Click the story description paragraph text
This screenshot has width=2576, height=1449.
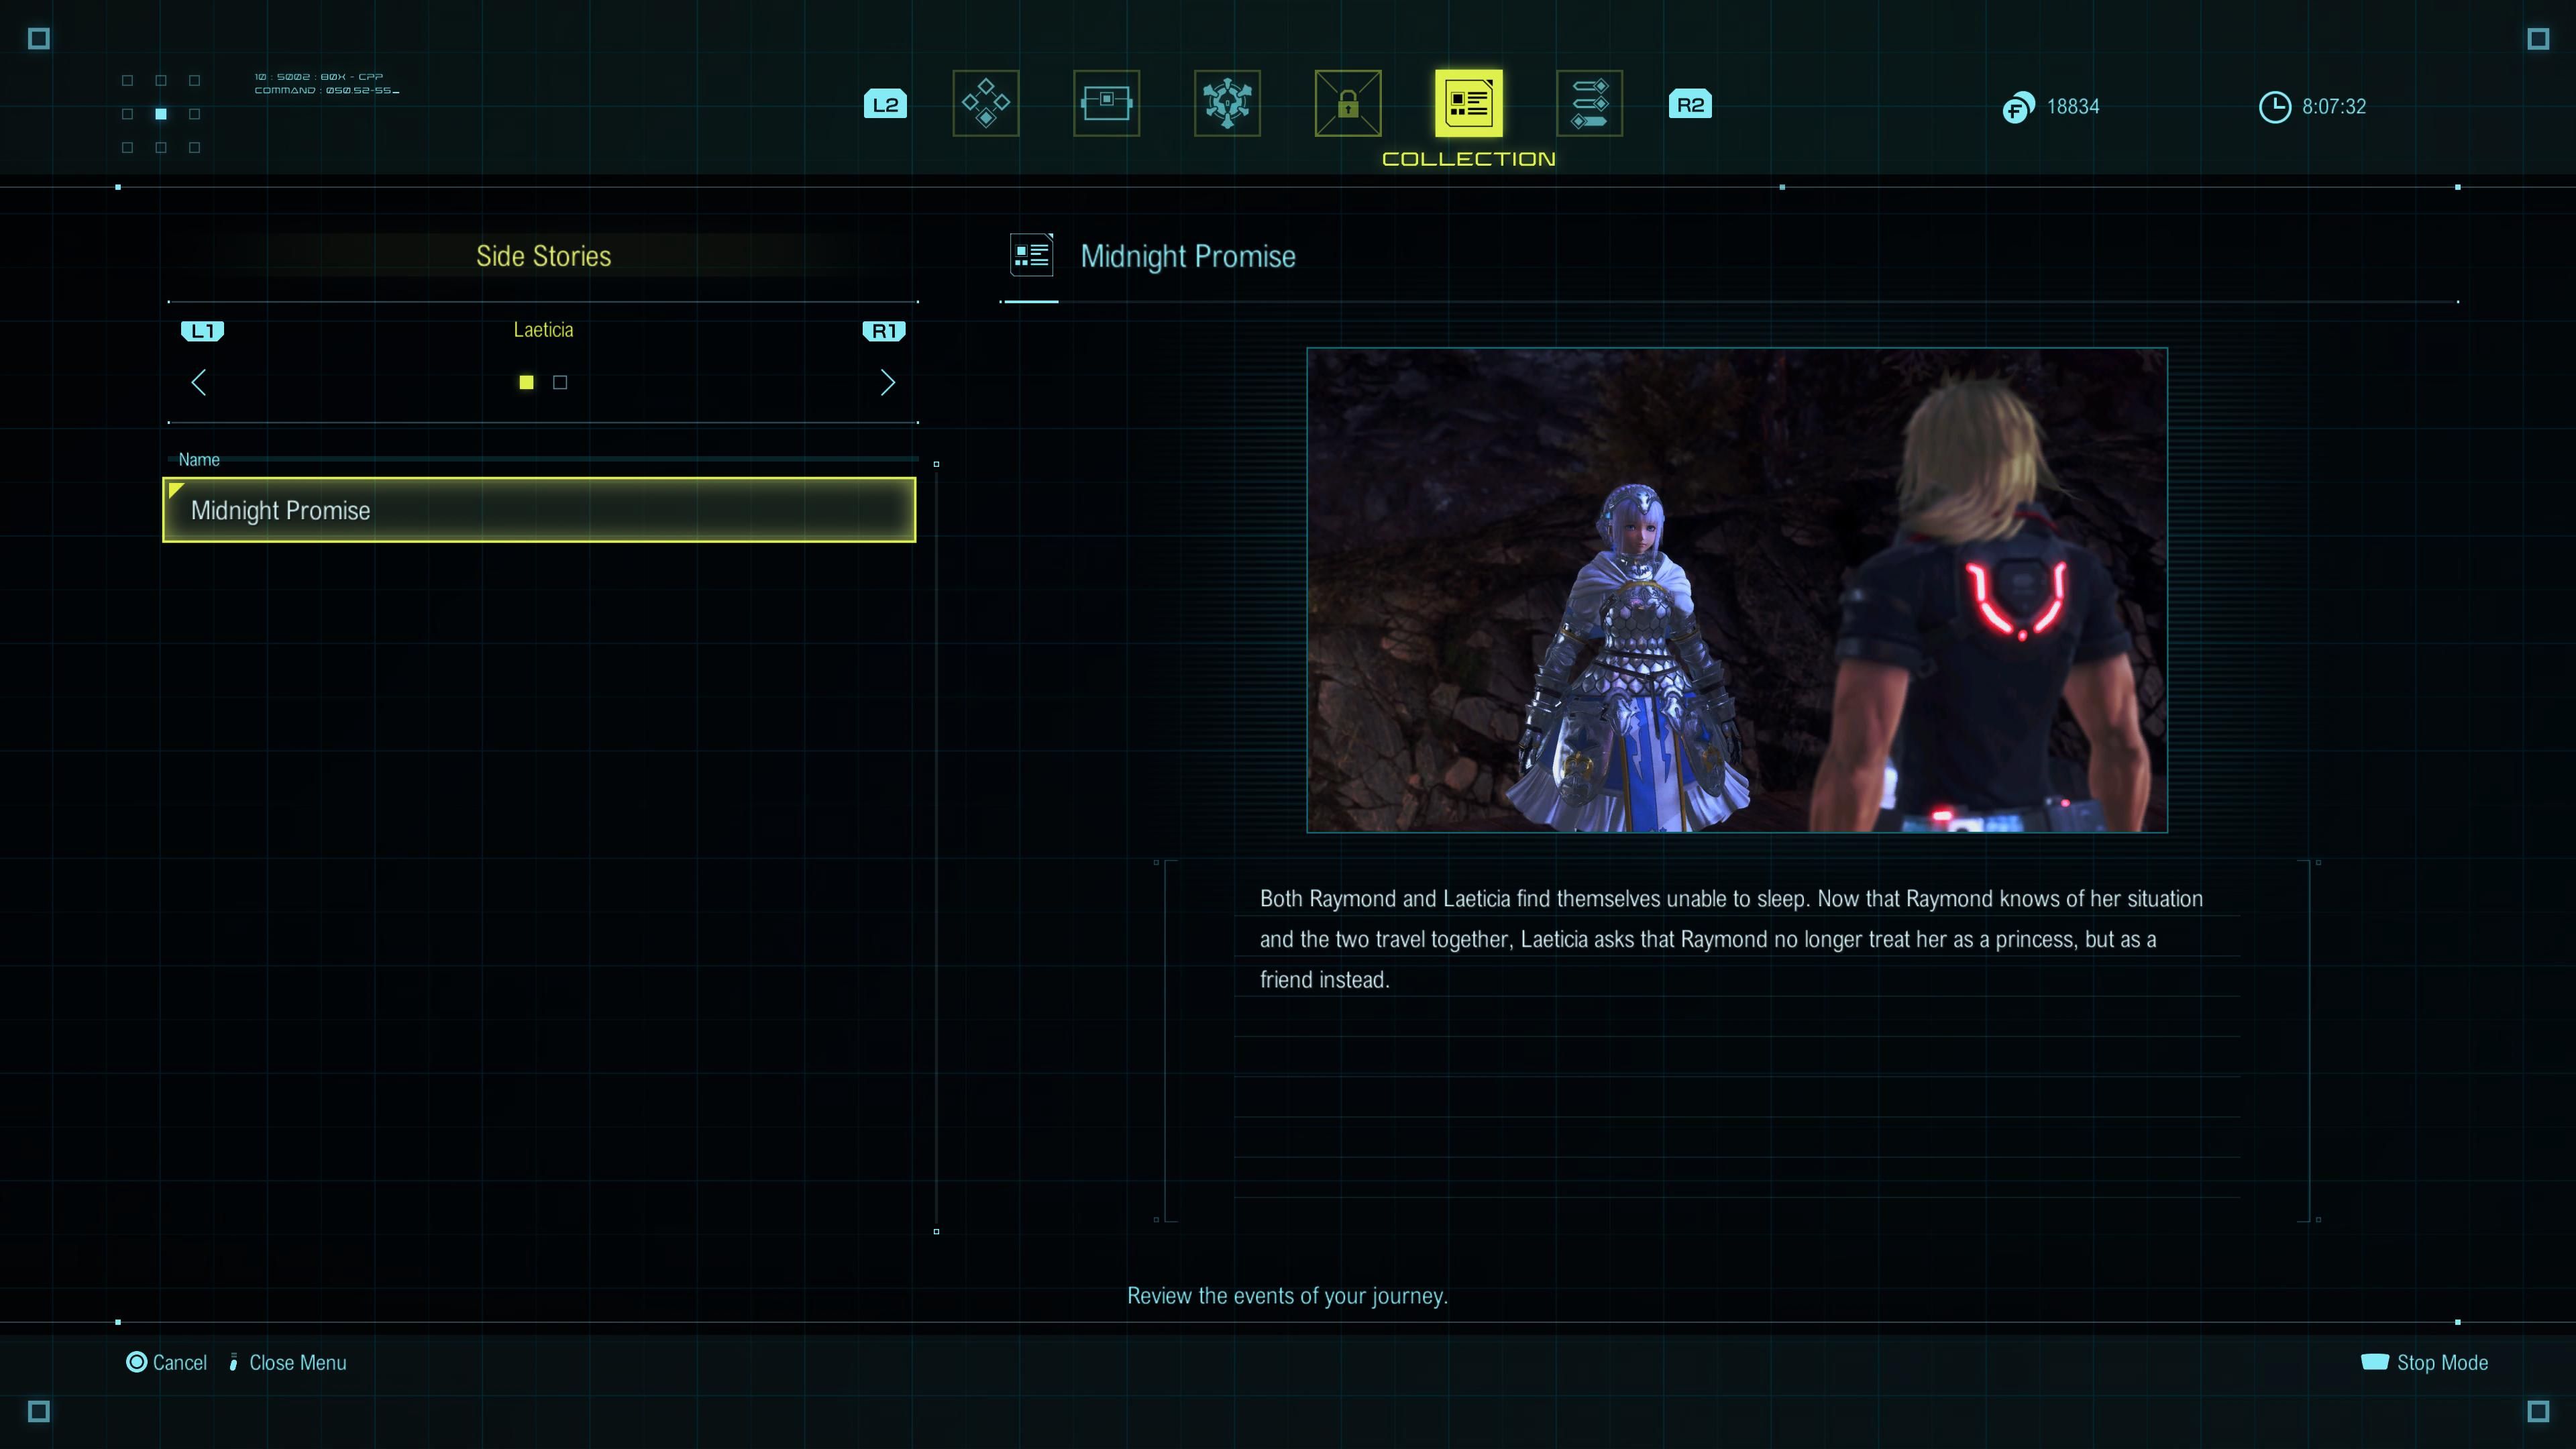[x=1731, y=939]
